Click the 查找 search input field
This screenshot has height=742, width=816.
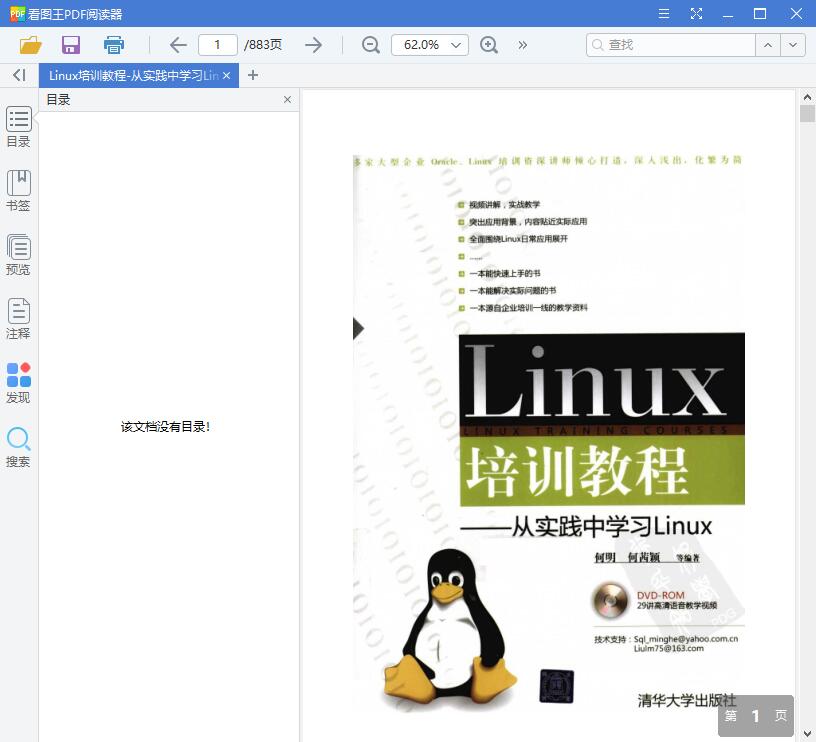pos(670,45)
